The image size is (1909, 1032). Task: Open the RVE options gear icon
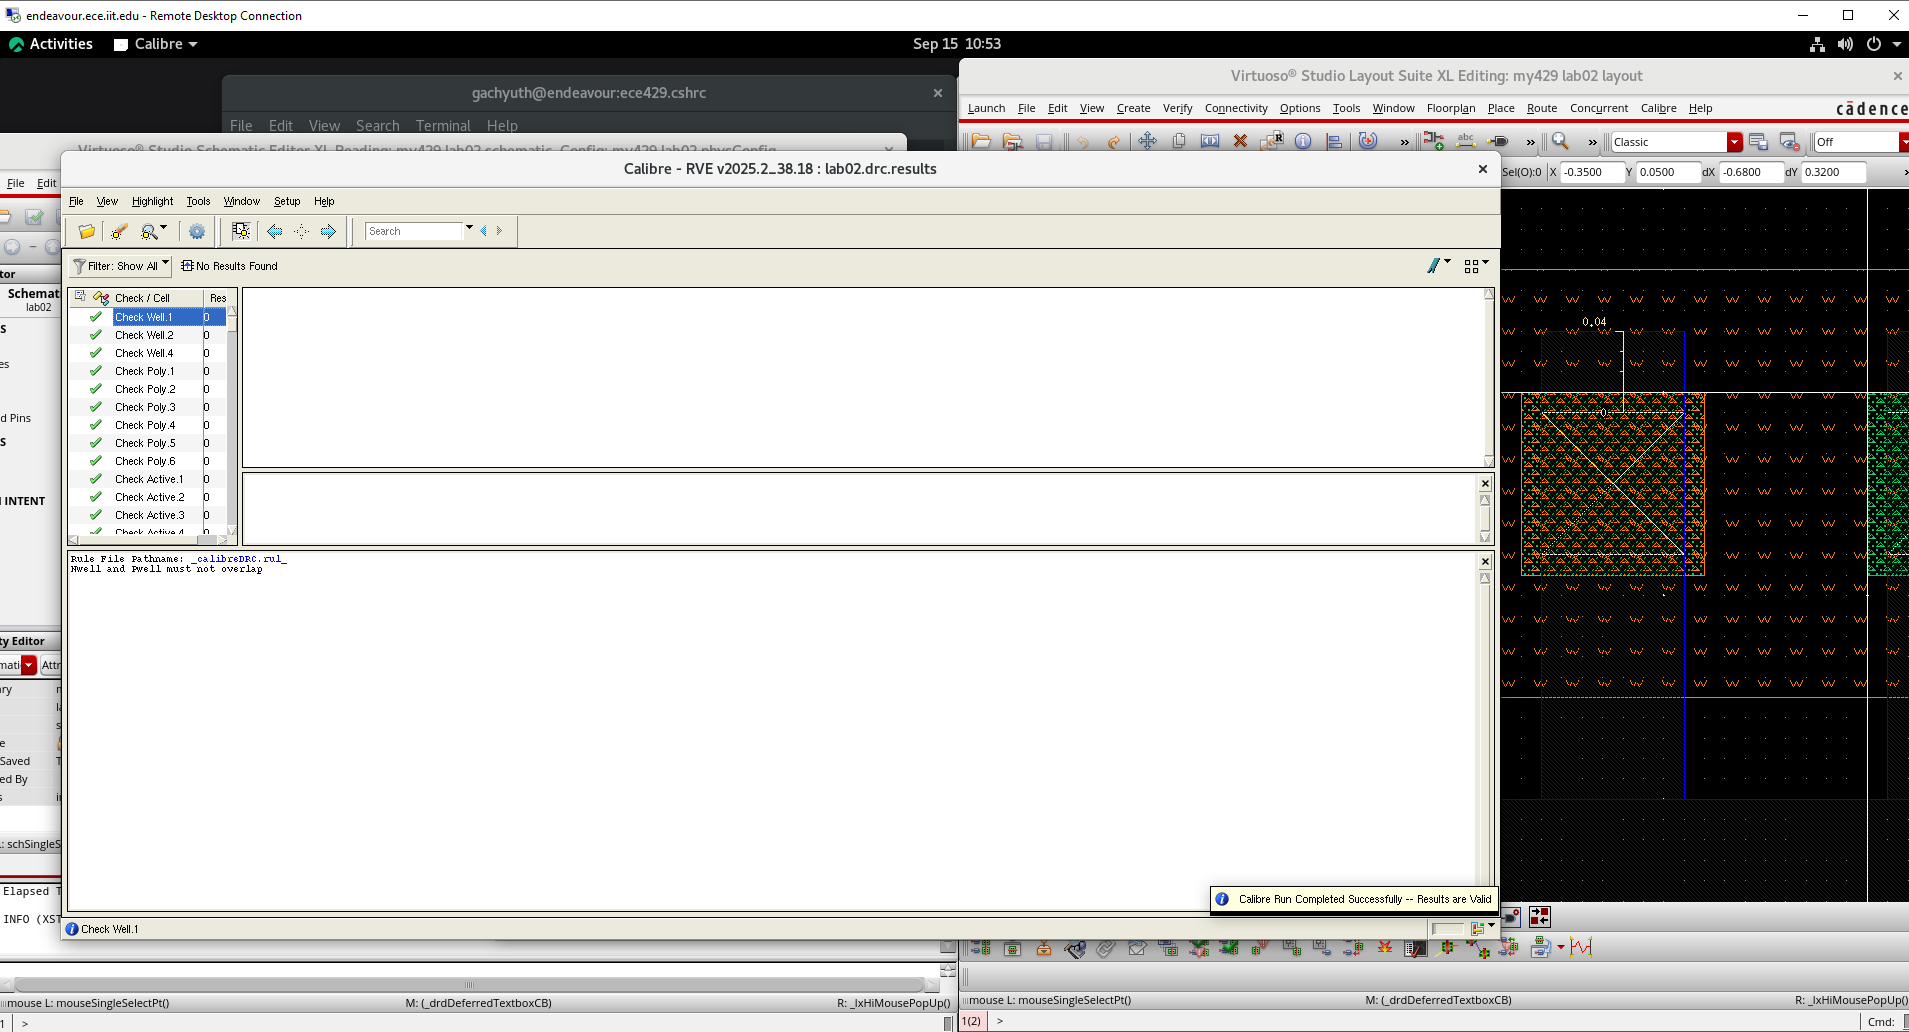point(197,231)
